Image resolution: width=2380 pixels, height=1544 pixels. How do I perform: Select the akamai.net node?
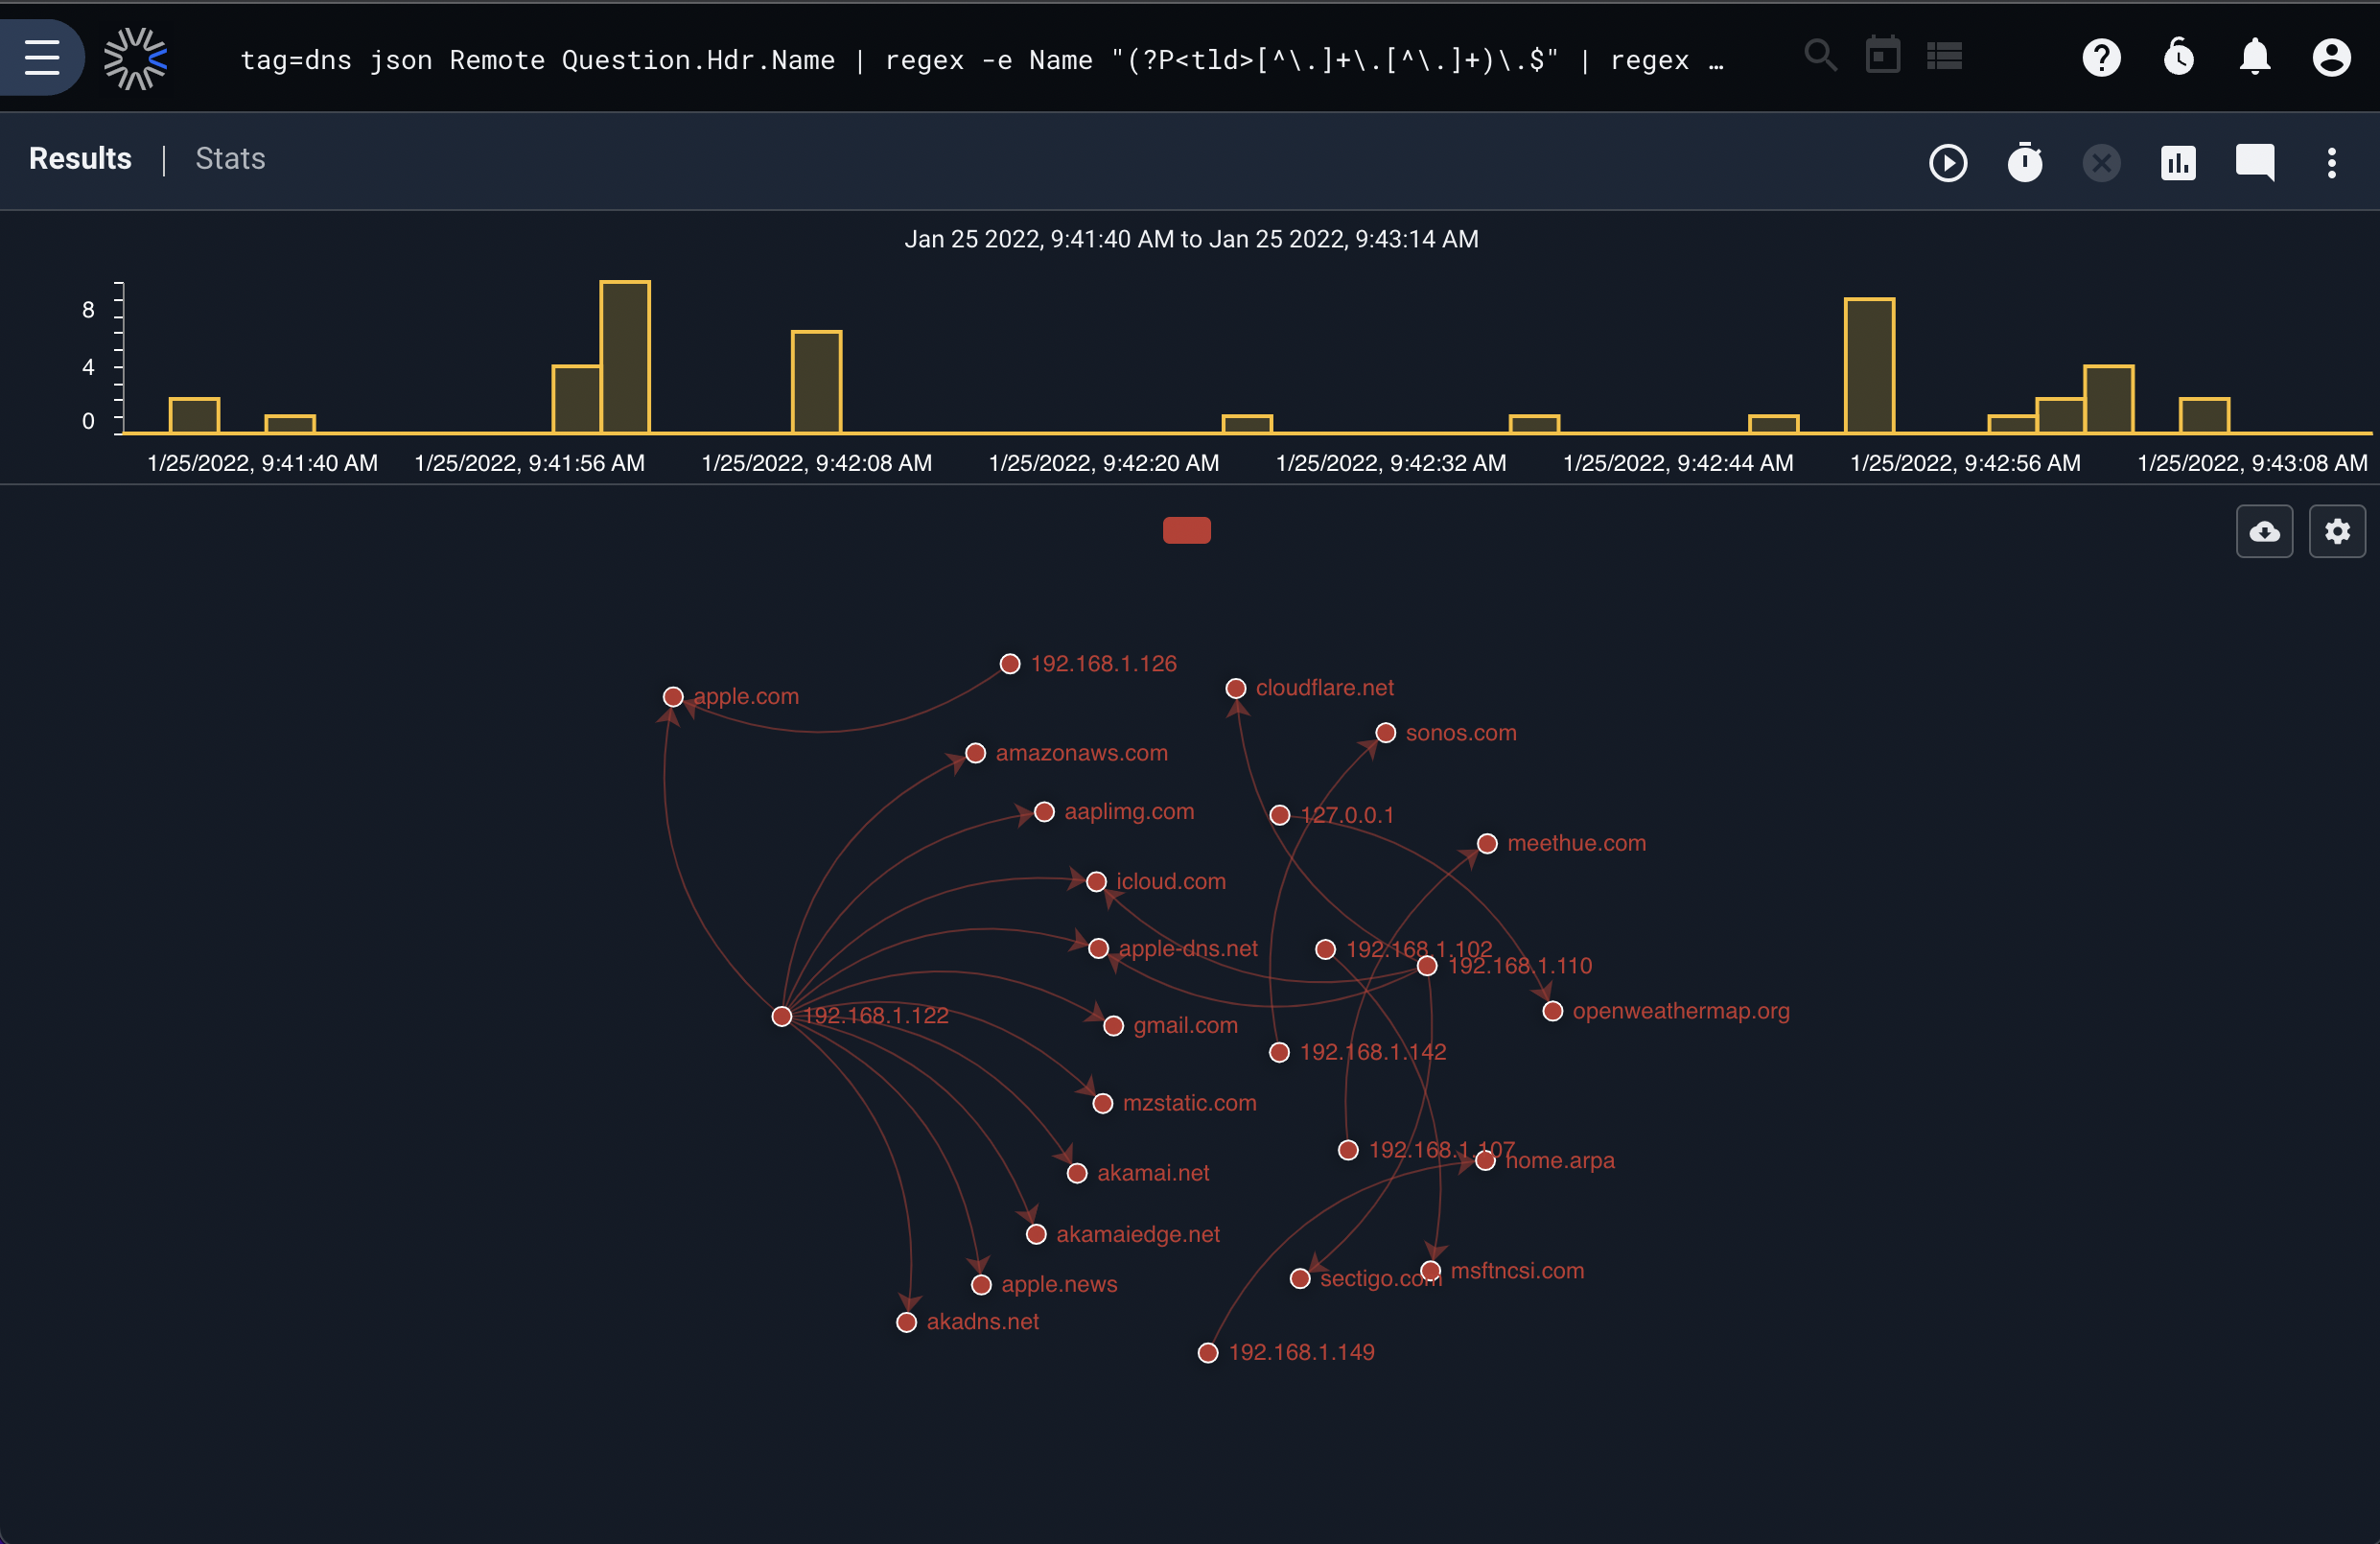pyautogui.click(x=1077, y=1173)
